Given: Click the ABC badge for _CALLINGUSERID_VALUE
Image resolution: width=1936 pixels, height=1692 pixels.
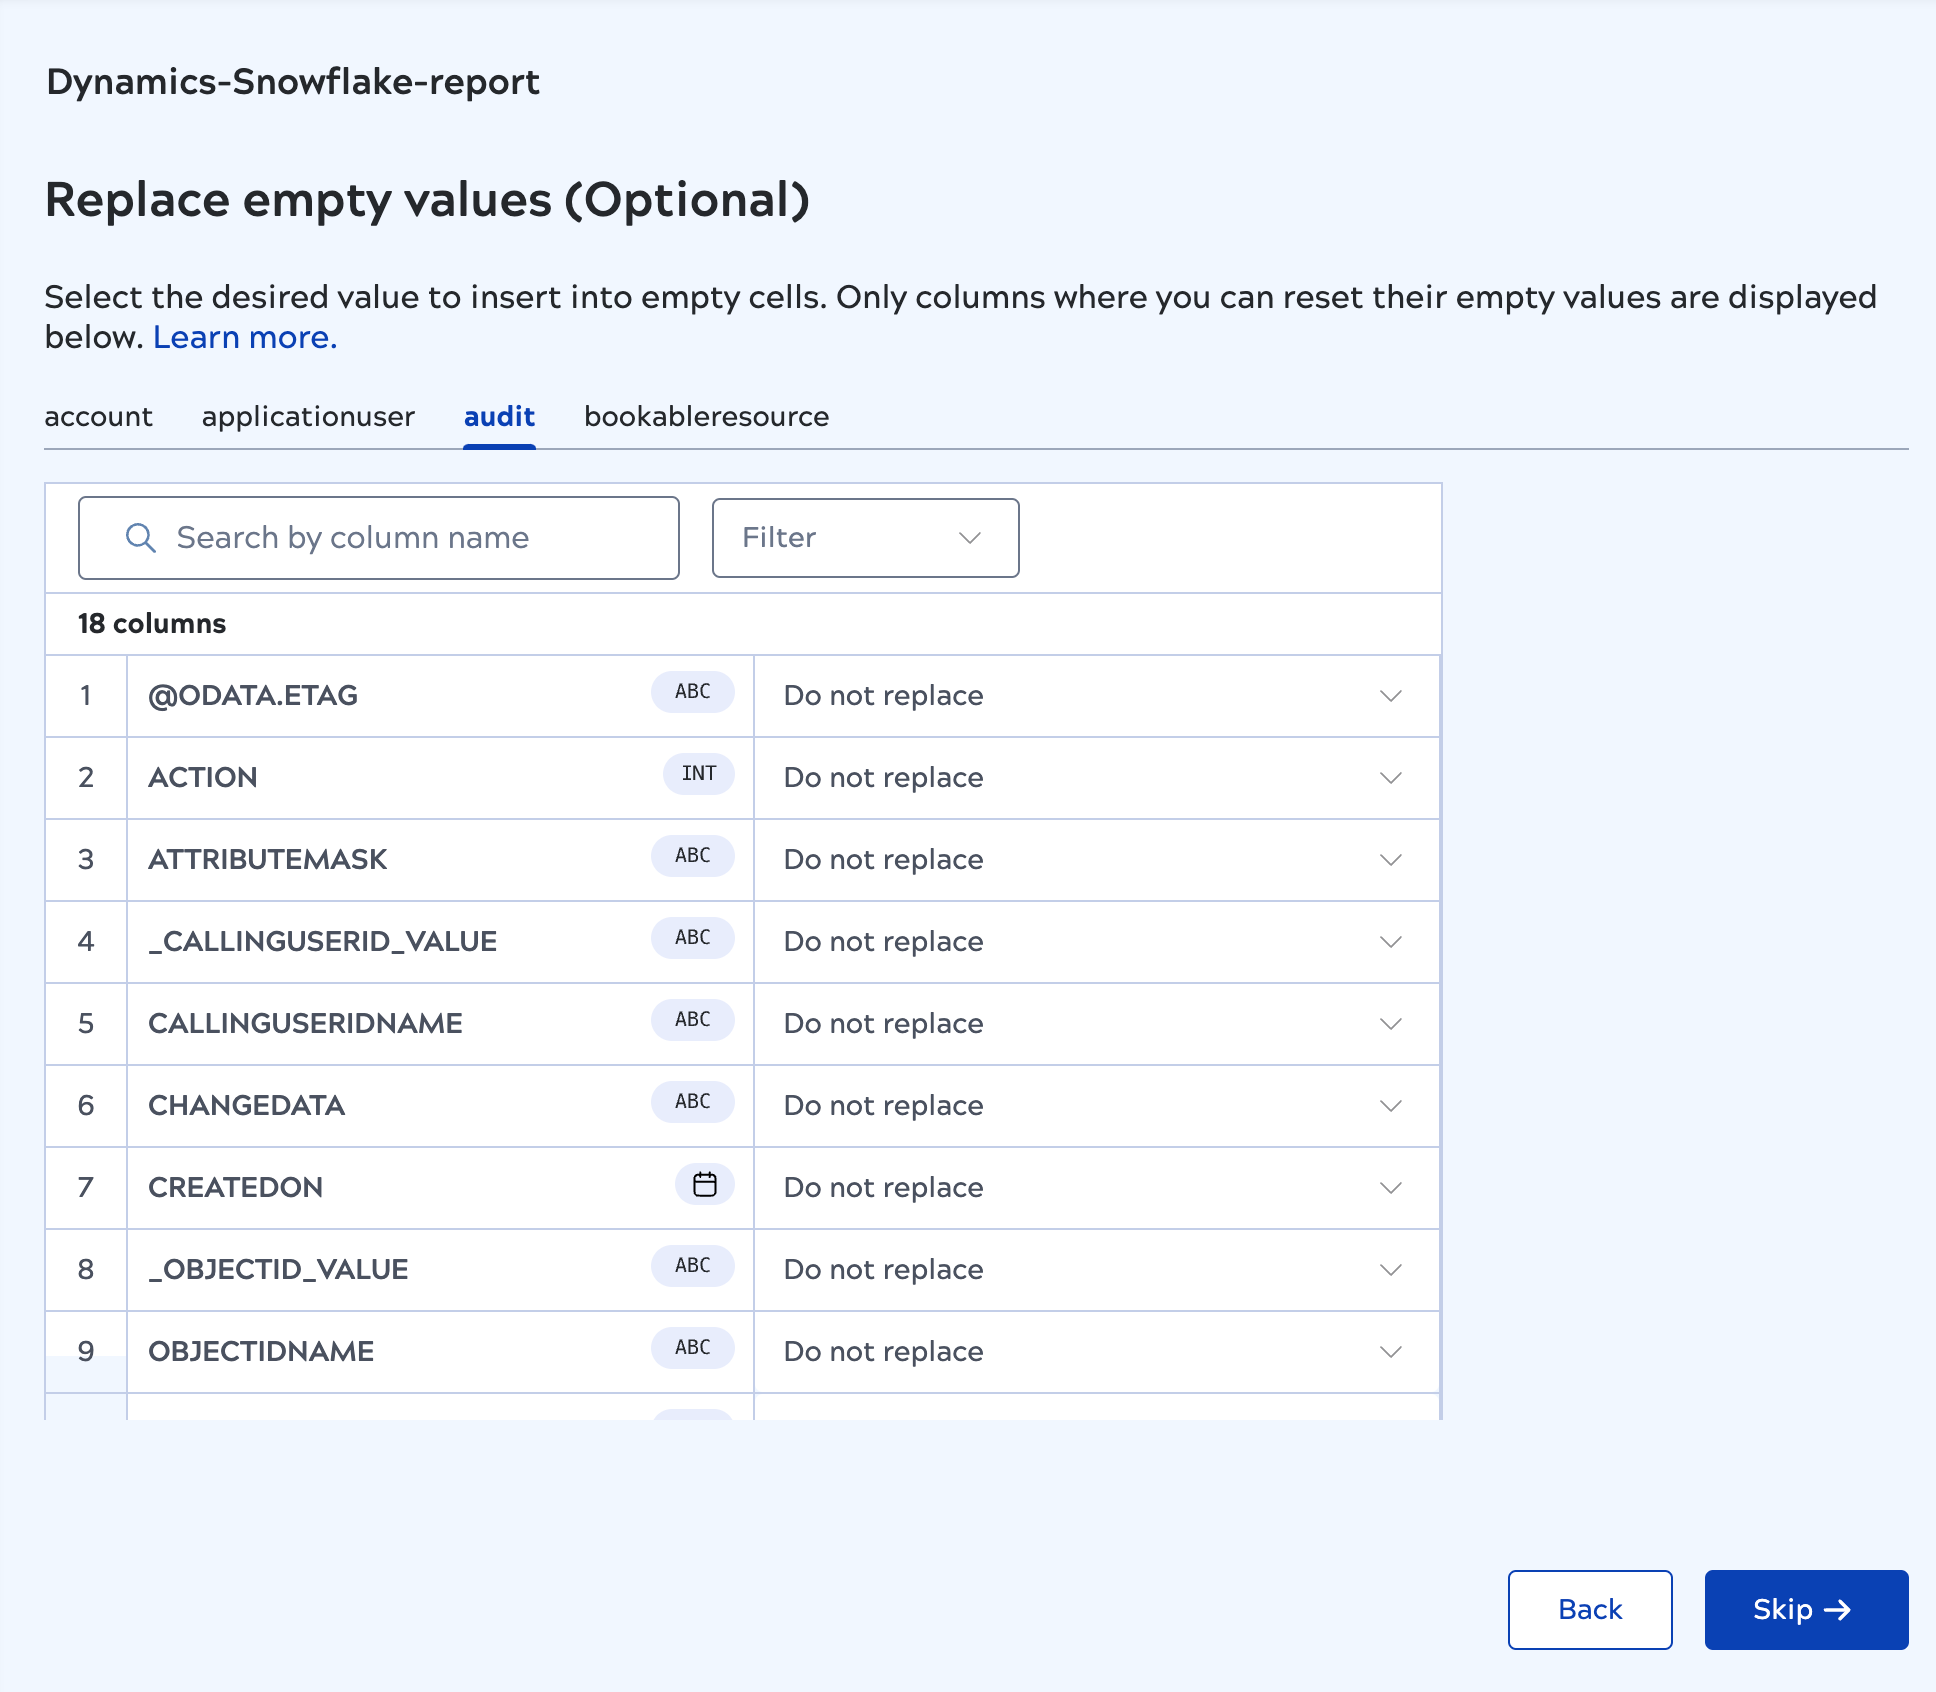Looking at the screenshot, I should tap(692, 938).
